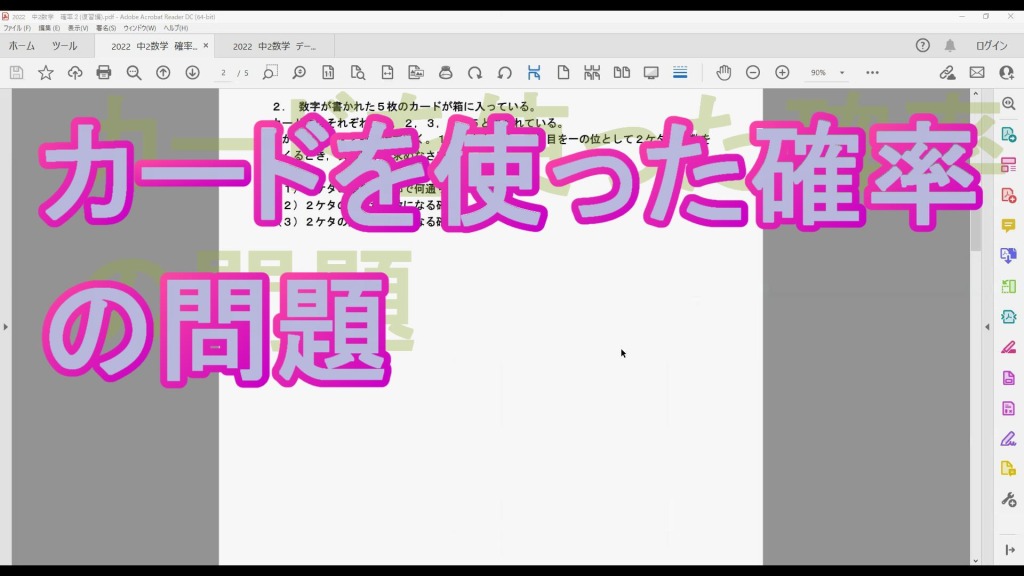The height and width of the screenshot is (576, 1024).
Task: Send the file by email icon
Action: (x=977, y=73)
